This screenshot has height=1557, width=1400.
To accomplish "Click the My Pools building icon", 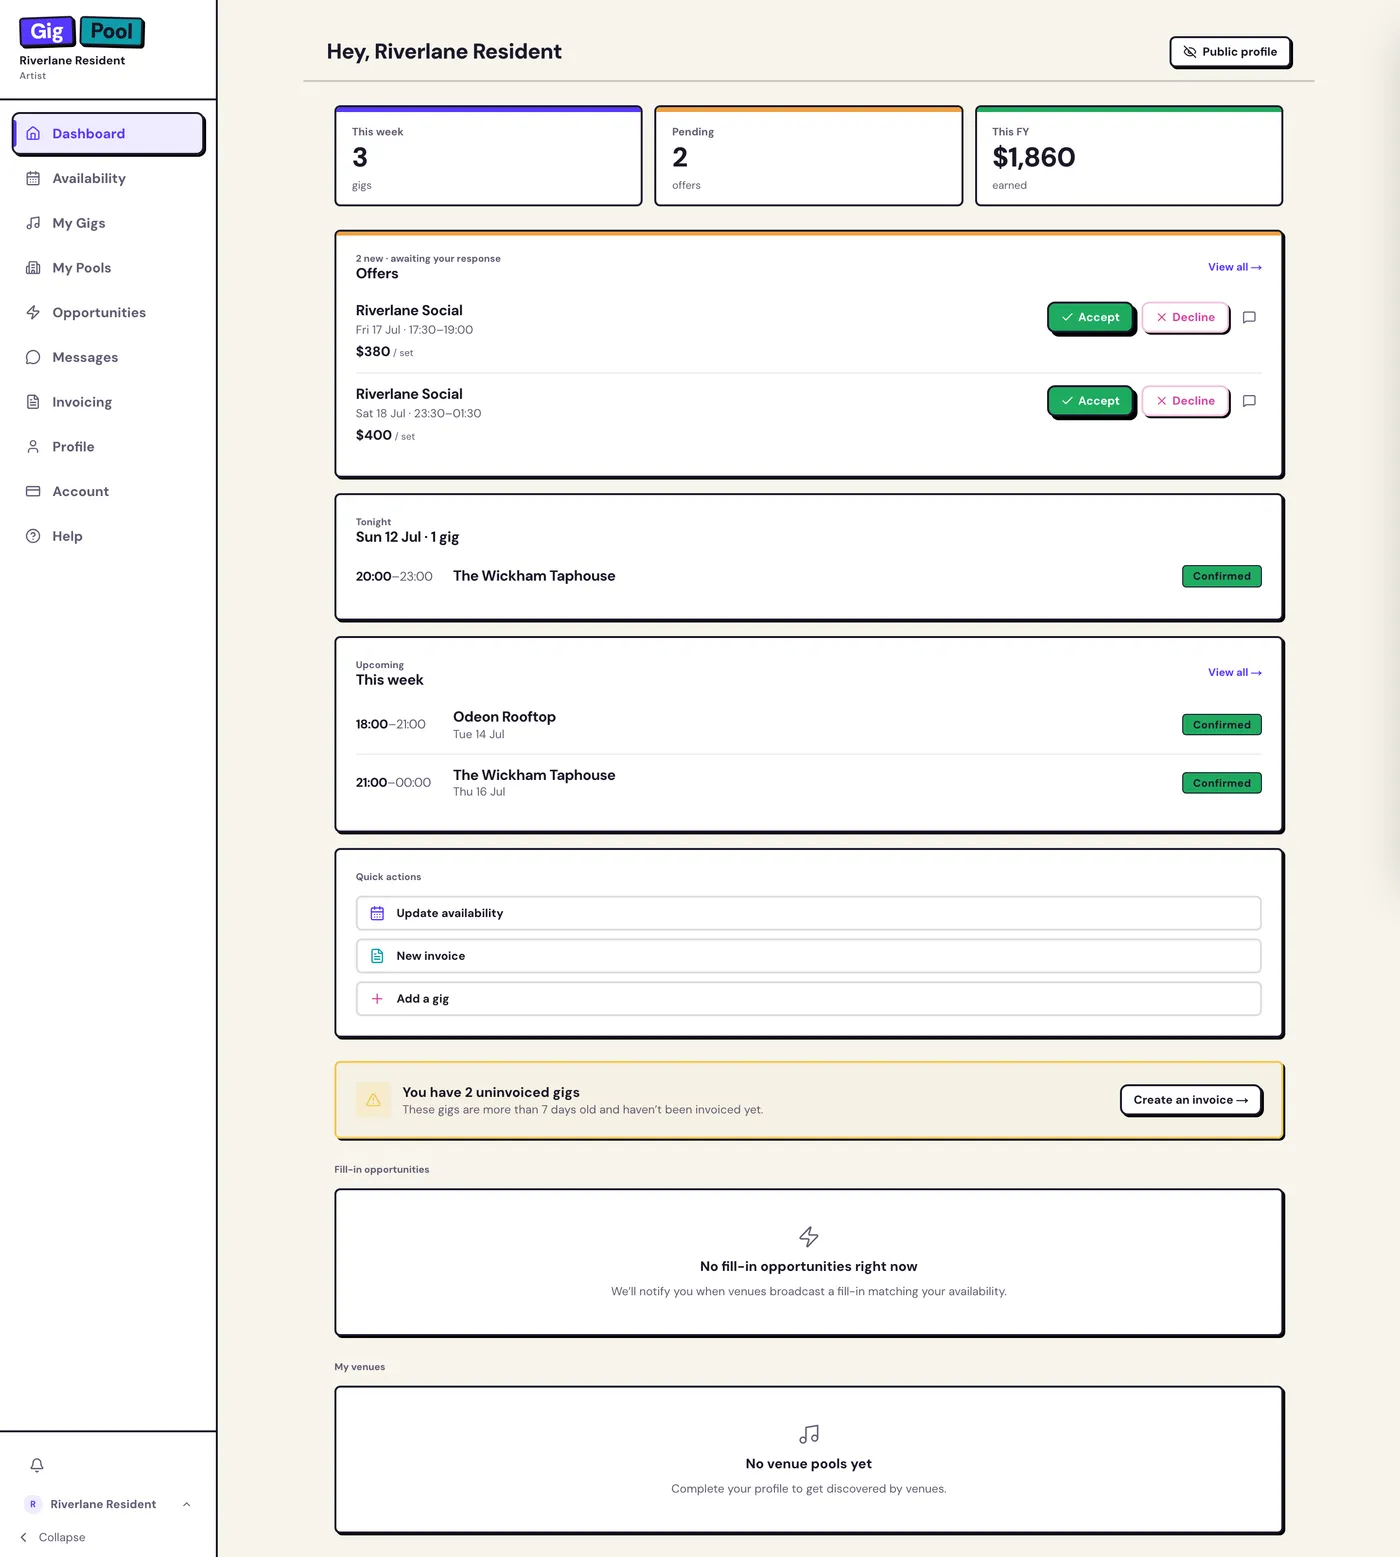I will click(33, 268).
